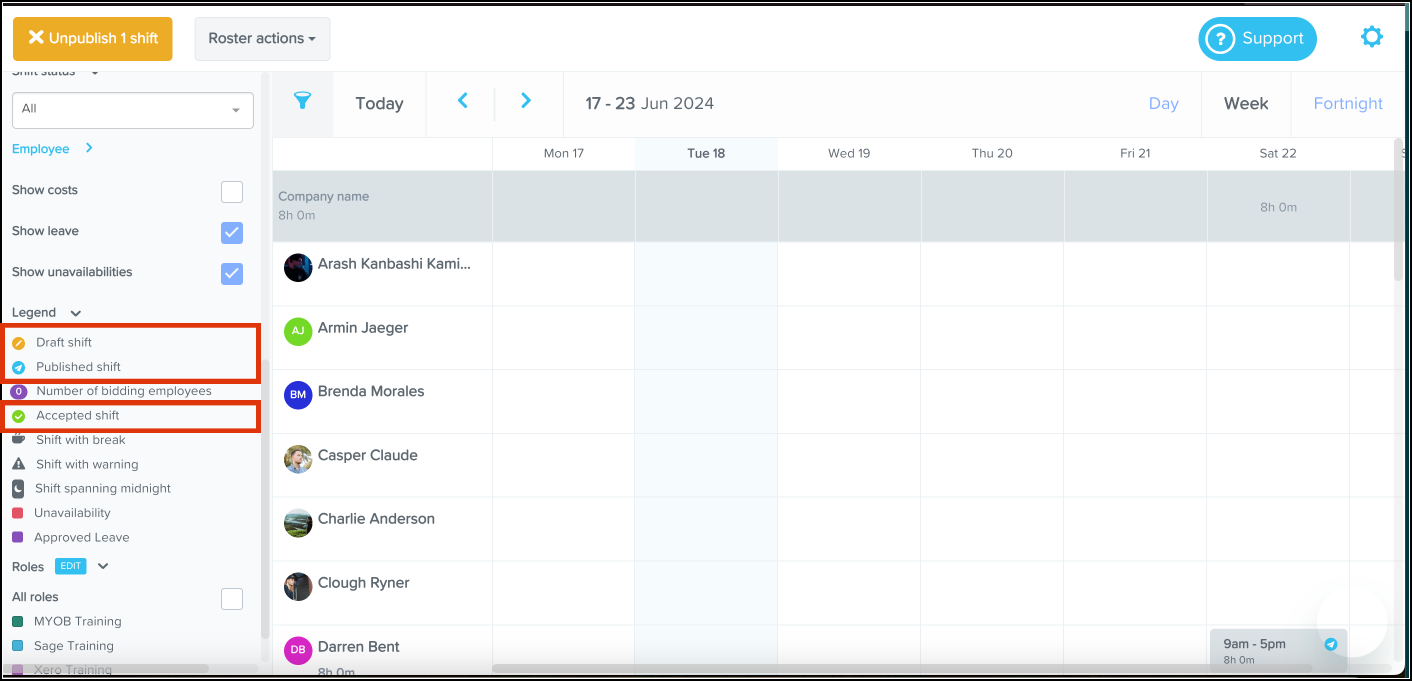1412x681 pixels.
Task: Open the Shift status All dropdown
Action: coord(132,109)
